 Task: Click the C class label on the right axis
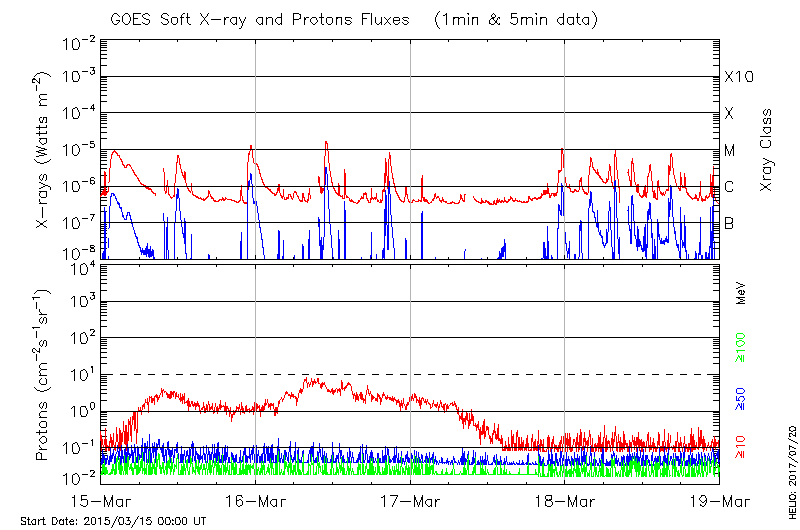click(x=729, y=187)
